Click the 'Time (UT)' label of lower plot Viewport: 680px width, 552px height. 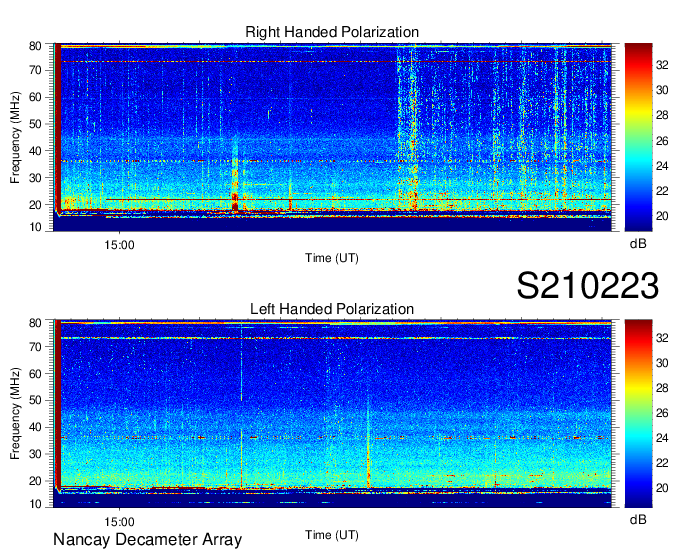click(332, 535)
